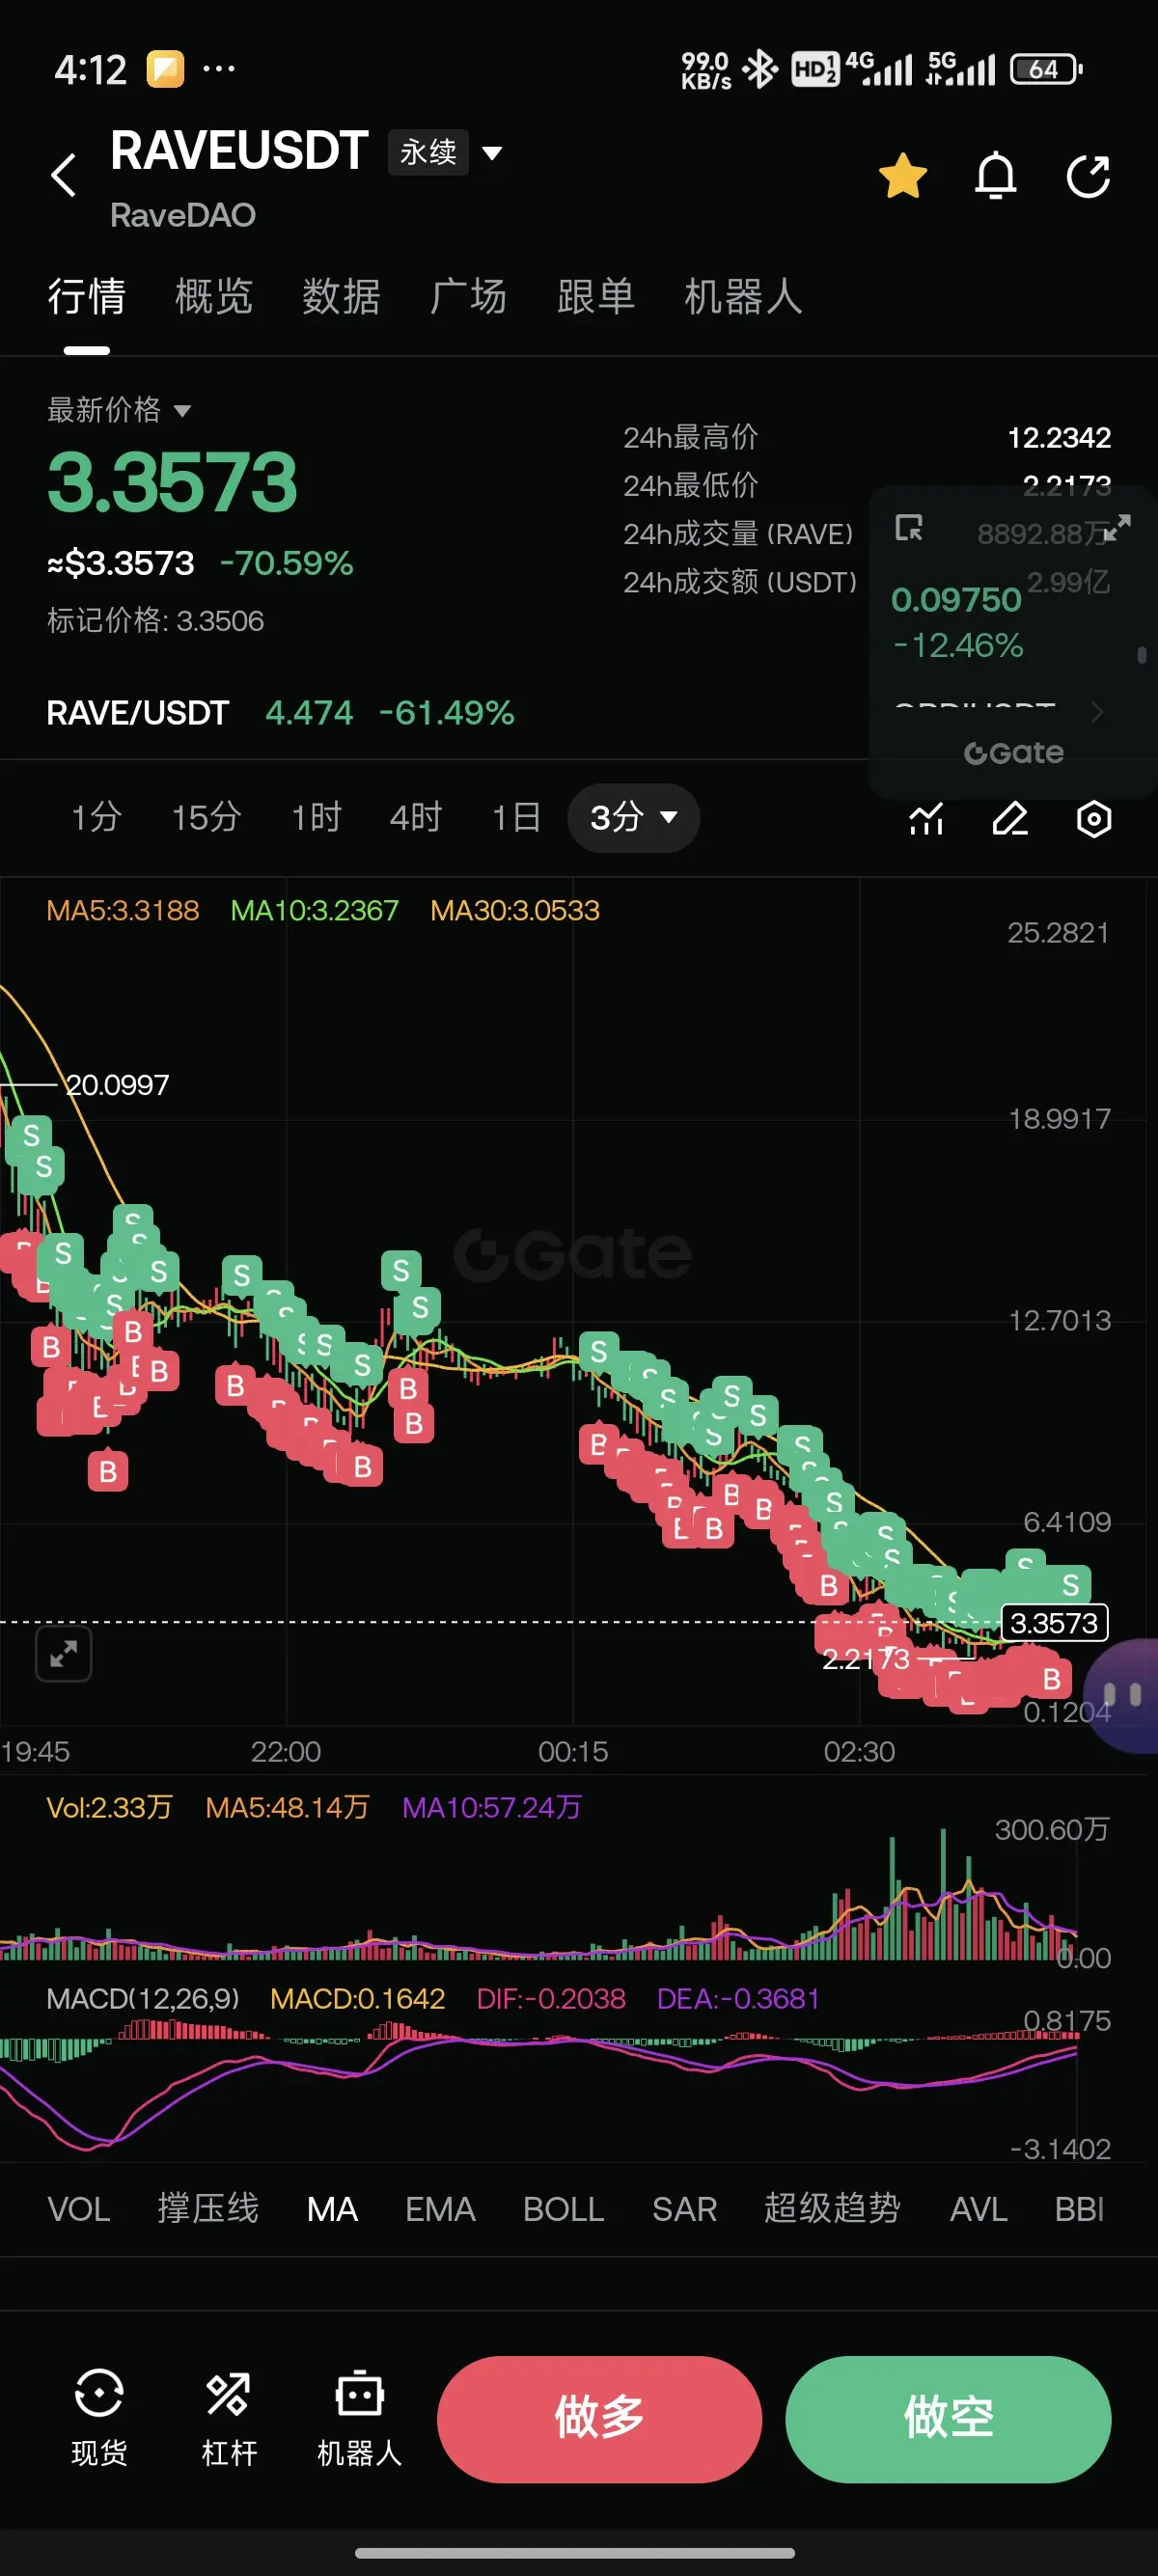Toggle the BBI indicator
This screenshot has height=2576, width=1158.
[1079, 2209]
